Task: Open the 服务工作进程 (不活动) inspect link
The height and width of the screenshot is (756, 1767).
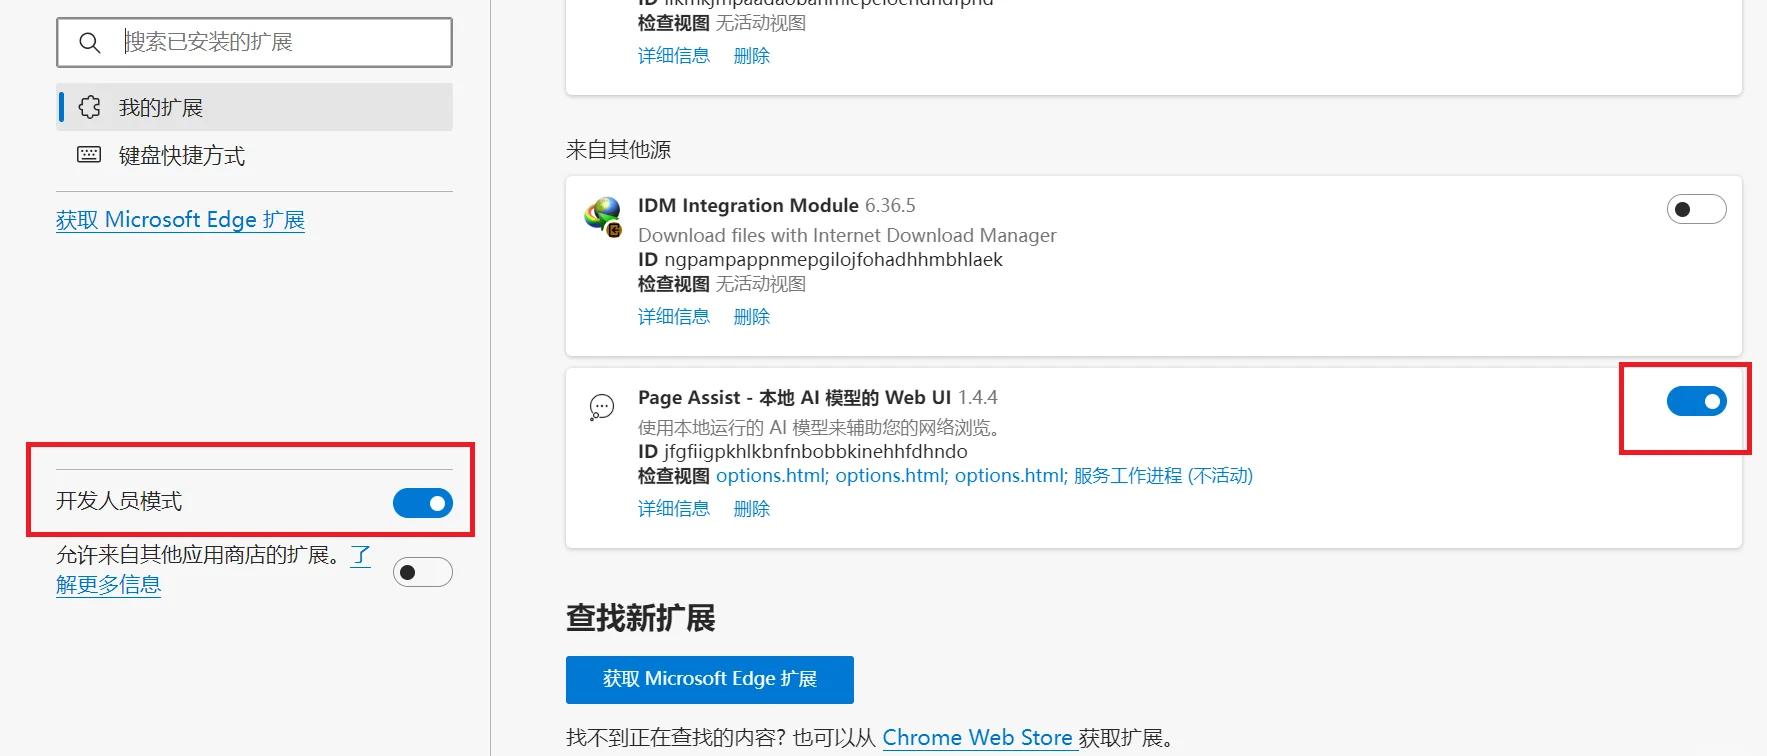Action: 1163,476
